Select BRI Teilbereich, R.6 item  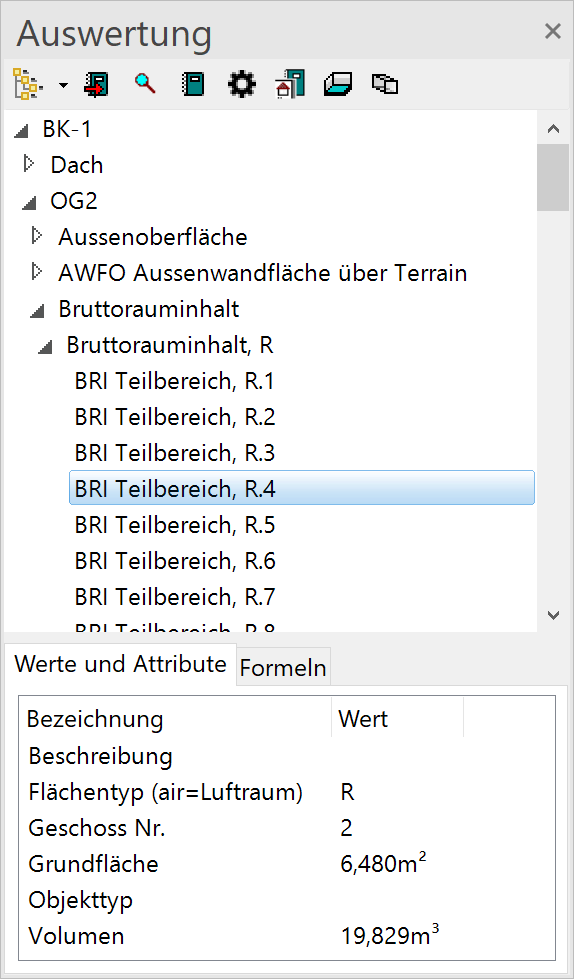175,561
